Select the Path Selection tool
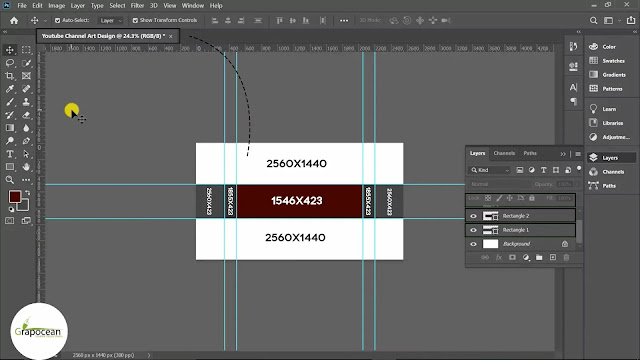This screenshot has height=360, width=640. (x=26, y=154)
